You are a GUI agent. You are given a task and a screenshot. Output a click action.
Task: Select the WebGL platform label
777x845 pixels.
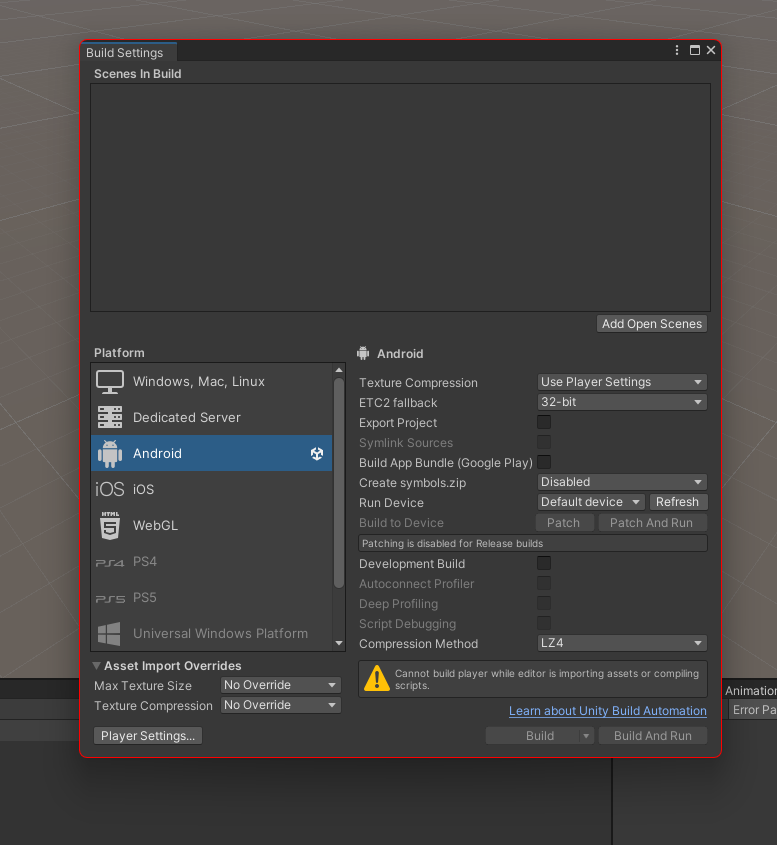(x=155, y=525)
